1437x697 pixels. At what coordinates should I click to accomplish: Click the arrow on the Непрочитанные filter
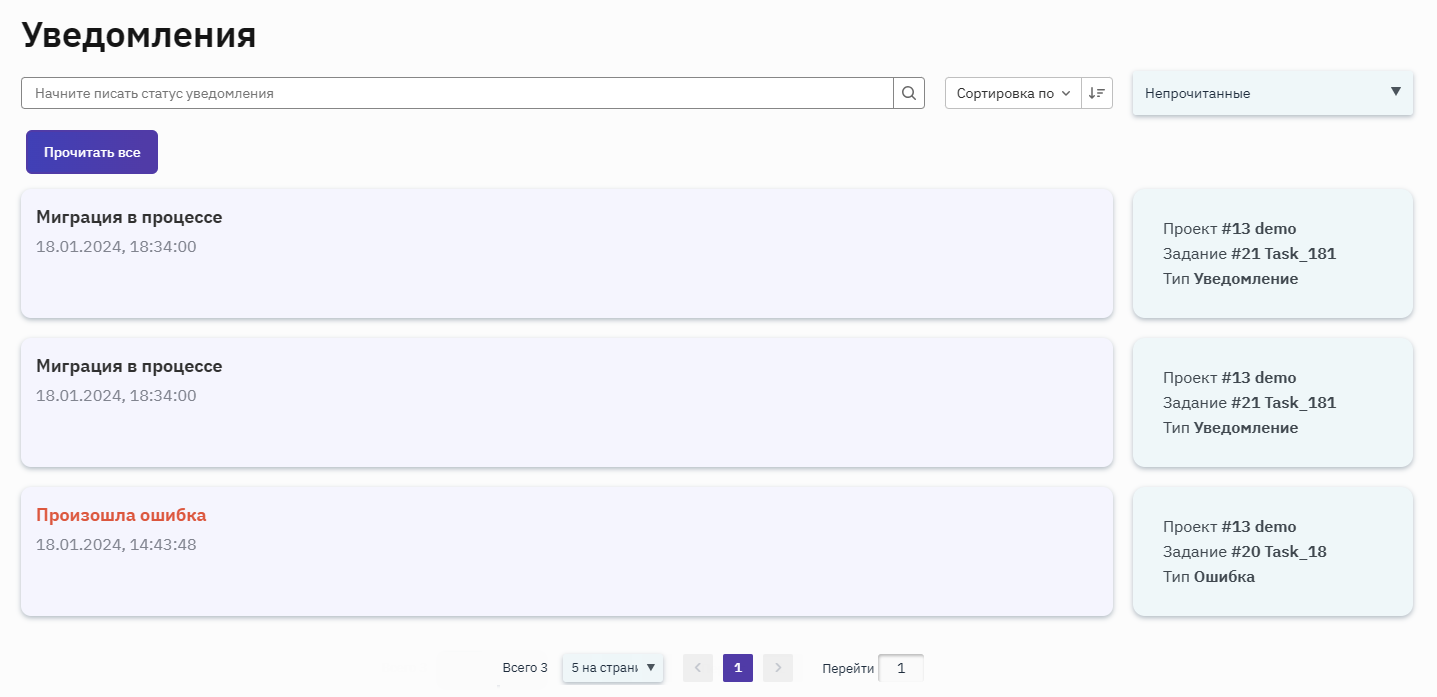coord(1395,92)
